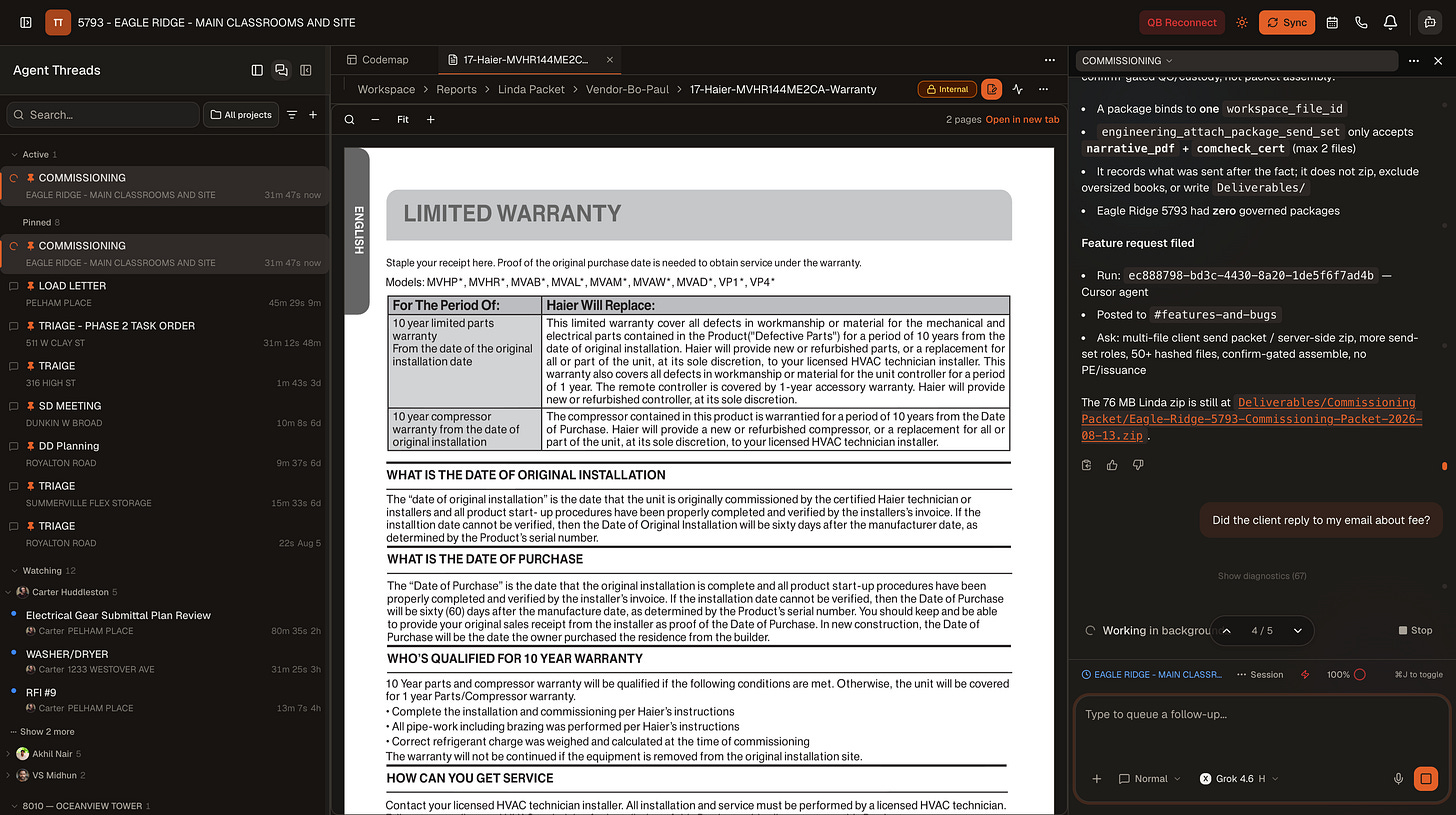Open the thread filter lines icon
The height and width of the screenshot is (815, 1456).
click(x=292, y=115)
